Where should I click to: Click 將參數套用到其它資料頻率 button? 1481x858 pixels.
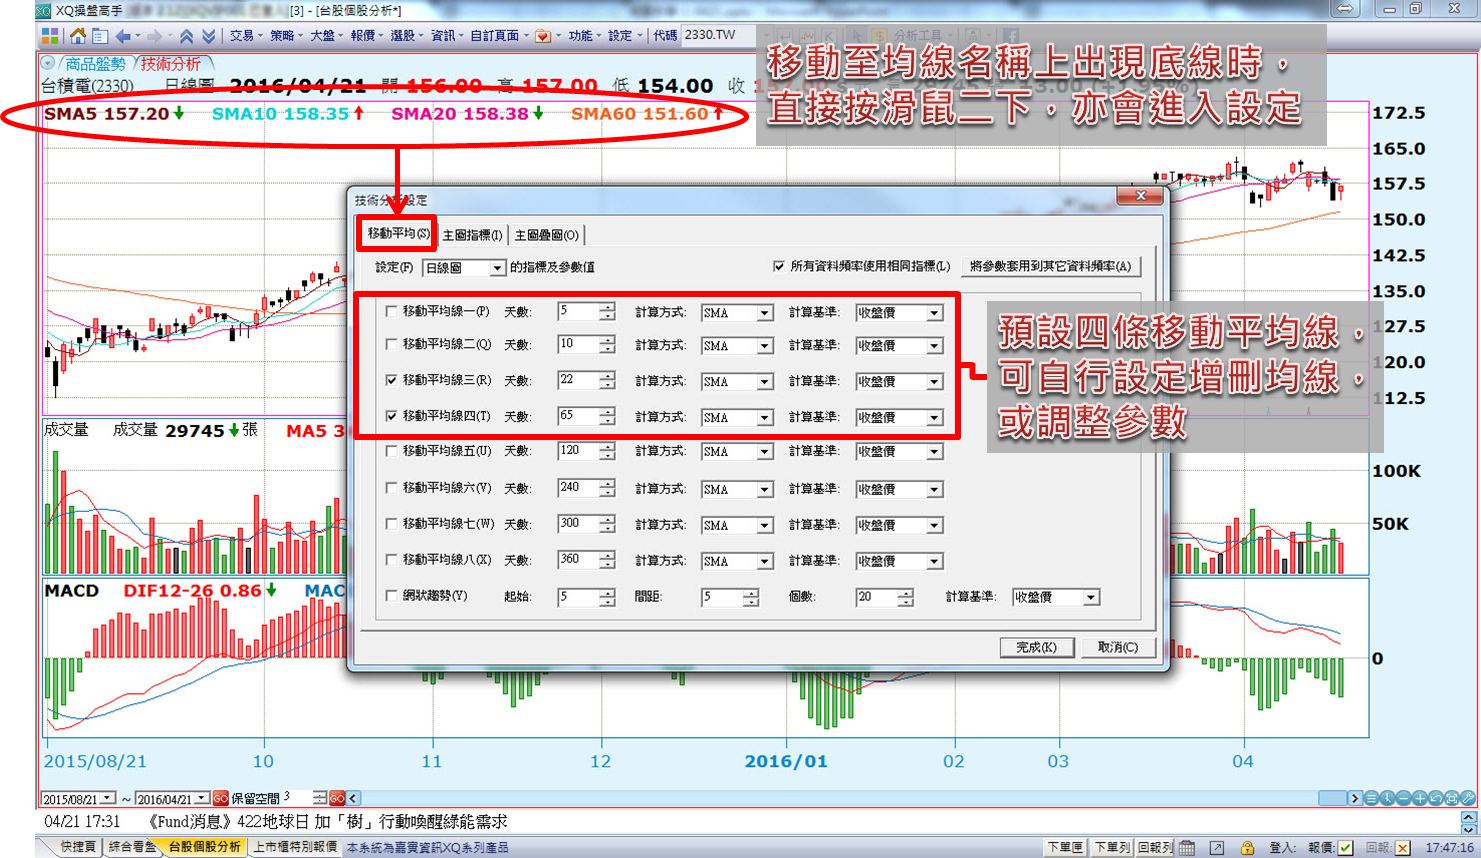click(x=1050, y=266)
